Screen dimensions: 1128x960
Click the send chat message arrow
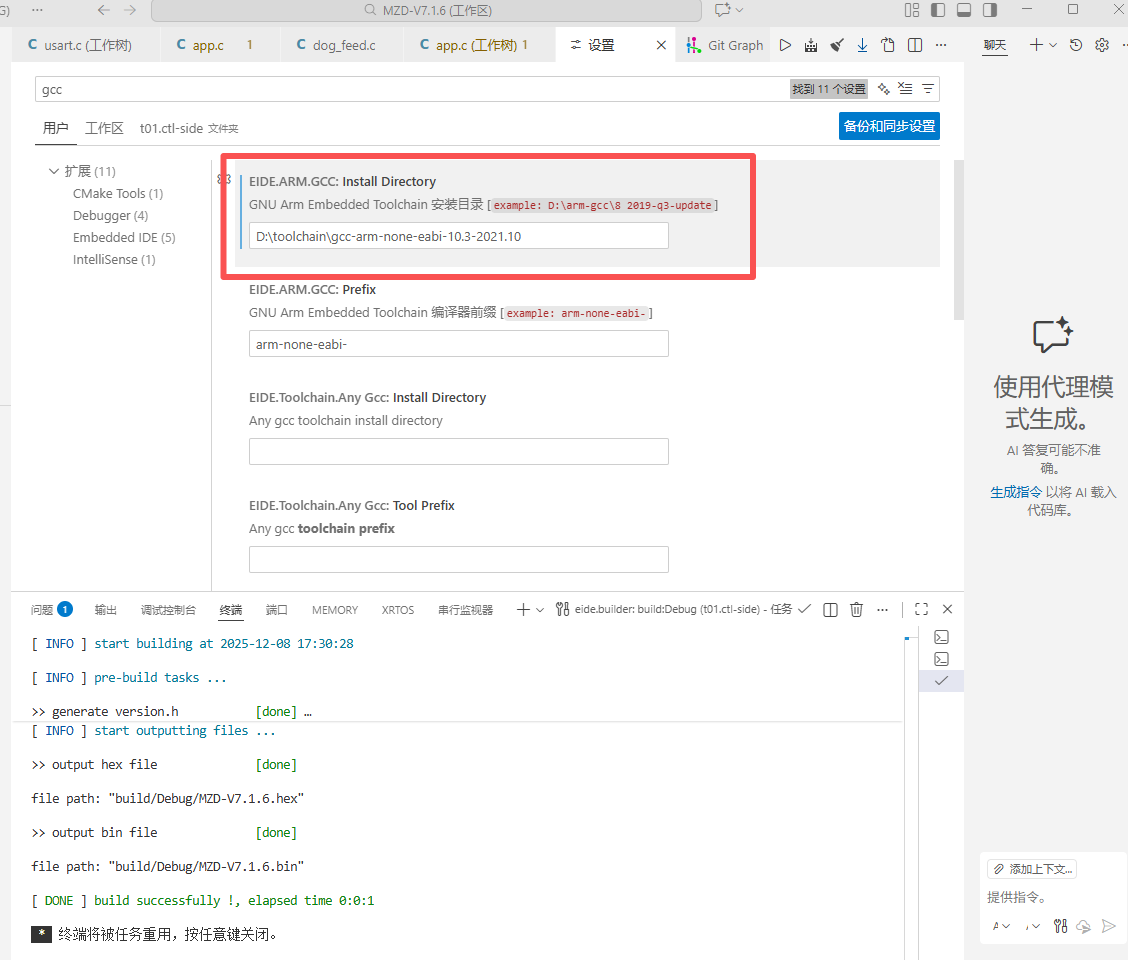(1109, 926)
